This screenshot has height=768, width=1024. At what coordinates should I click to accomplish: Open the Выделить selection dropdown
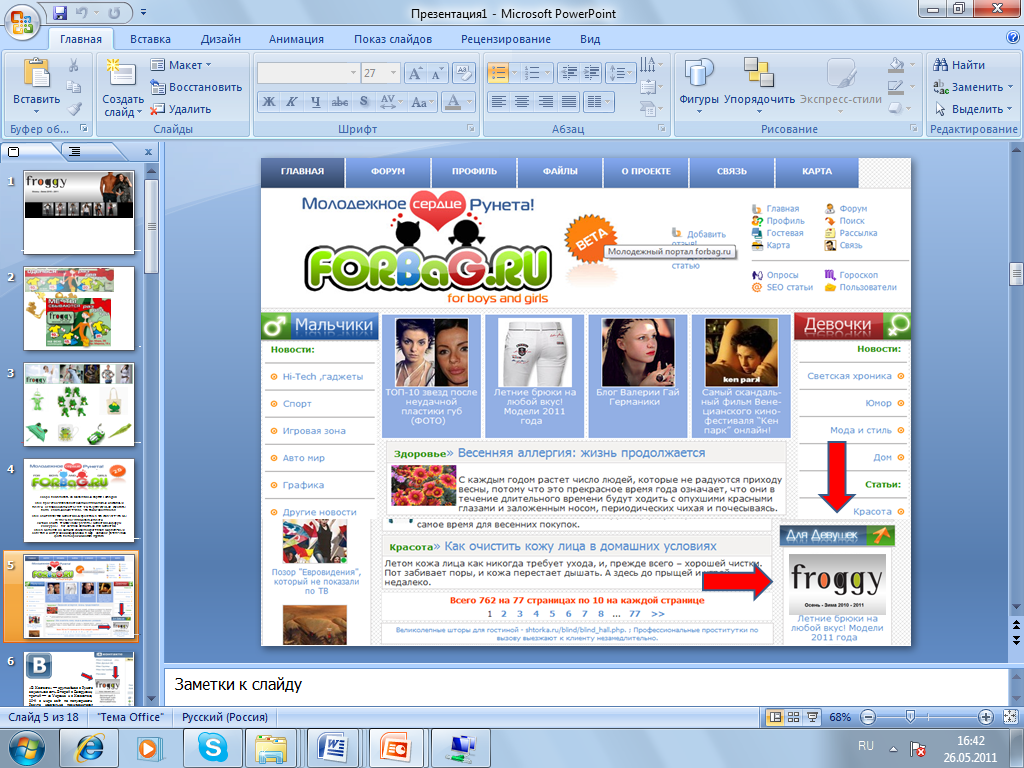tap(974, 109)
